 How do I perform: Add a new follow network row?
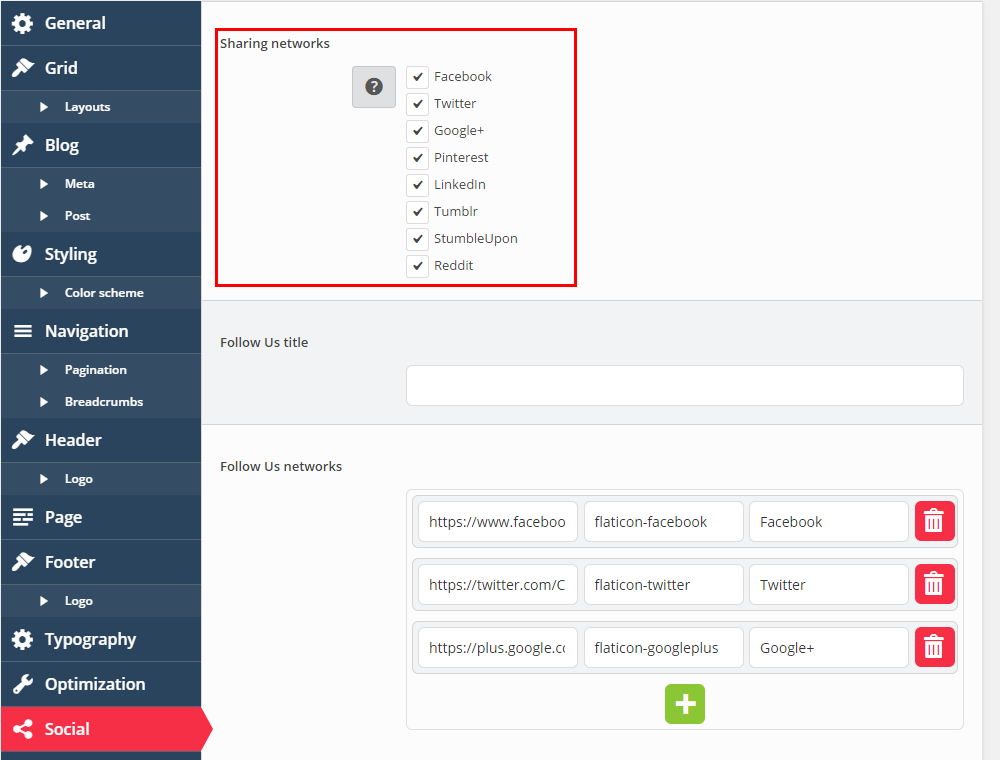pos(685,704)
